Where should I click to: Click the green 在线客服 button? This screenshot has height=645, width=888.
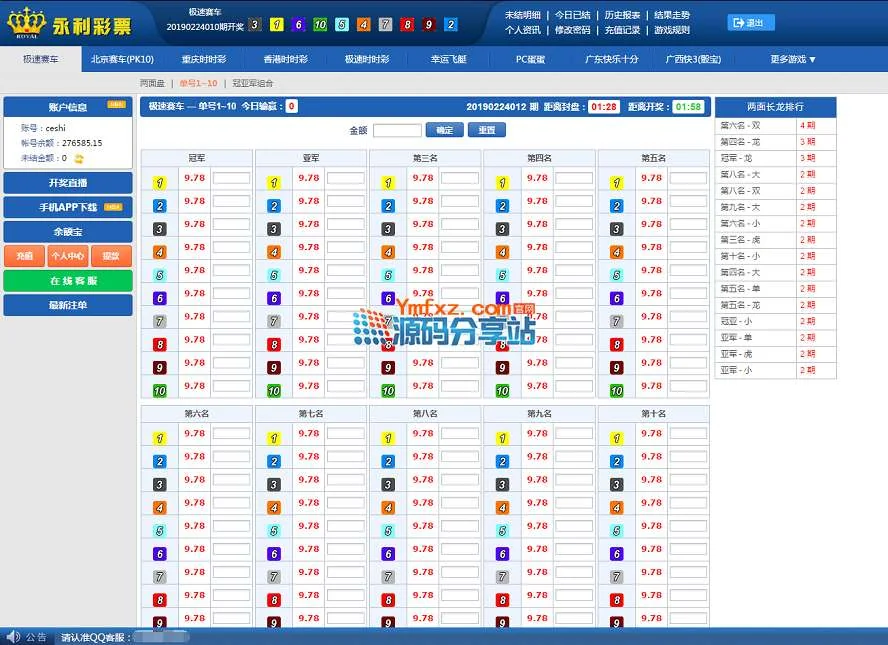click(68, 281)
